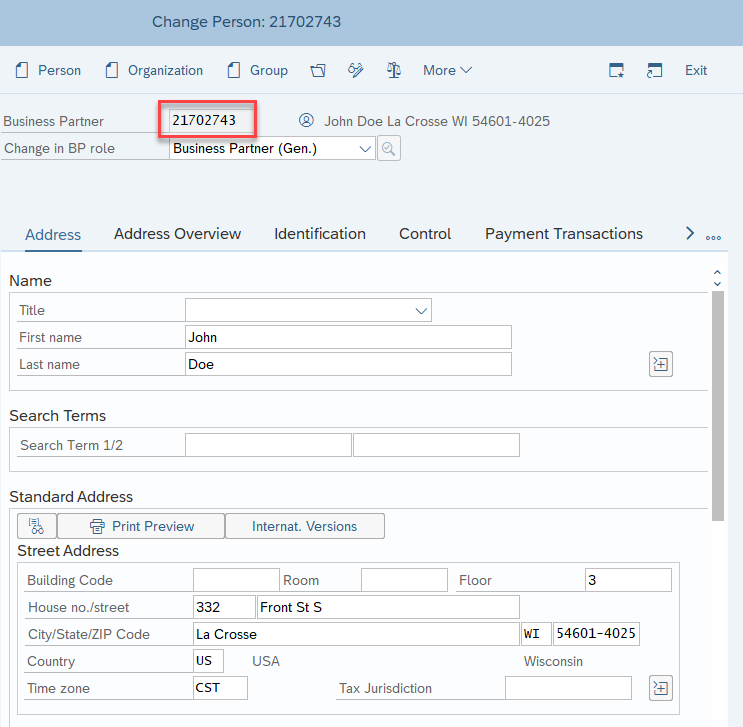This screenshot has height=727, width=743.
Task: Click Exit in the toolbar
Action: click(696, 70)
